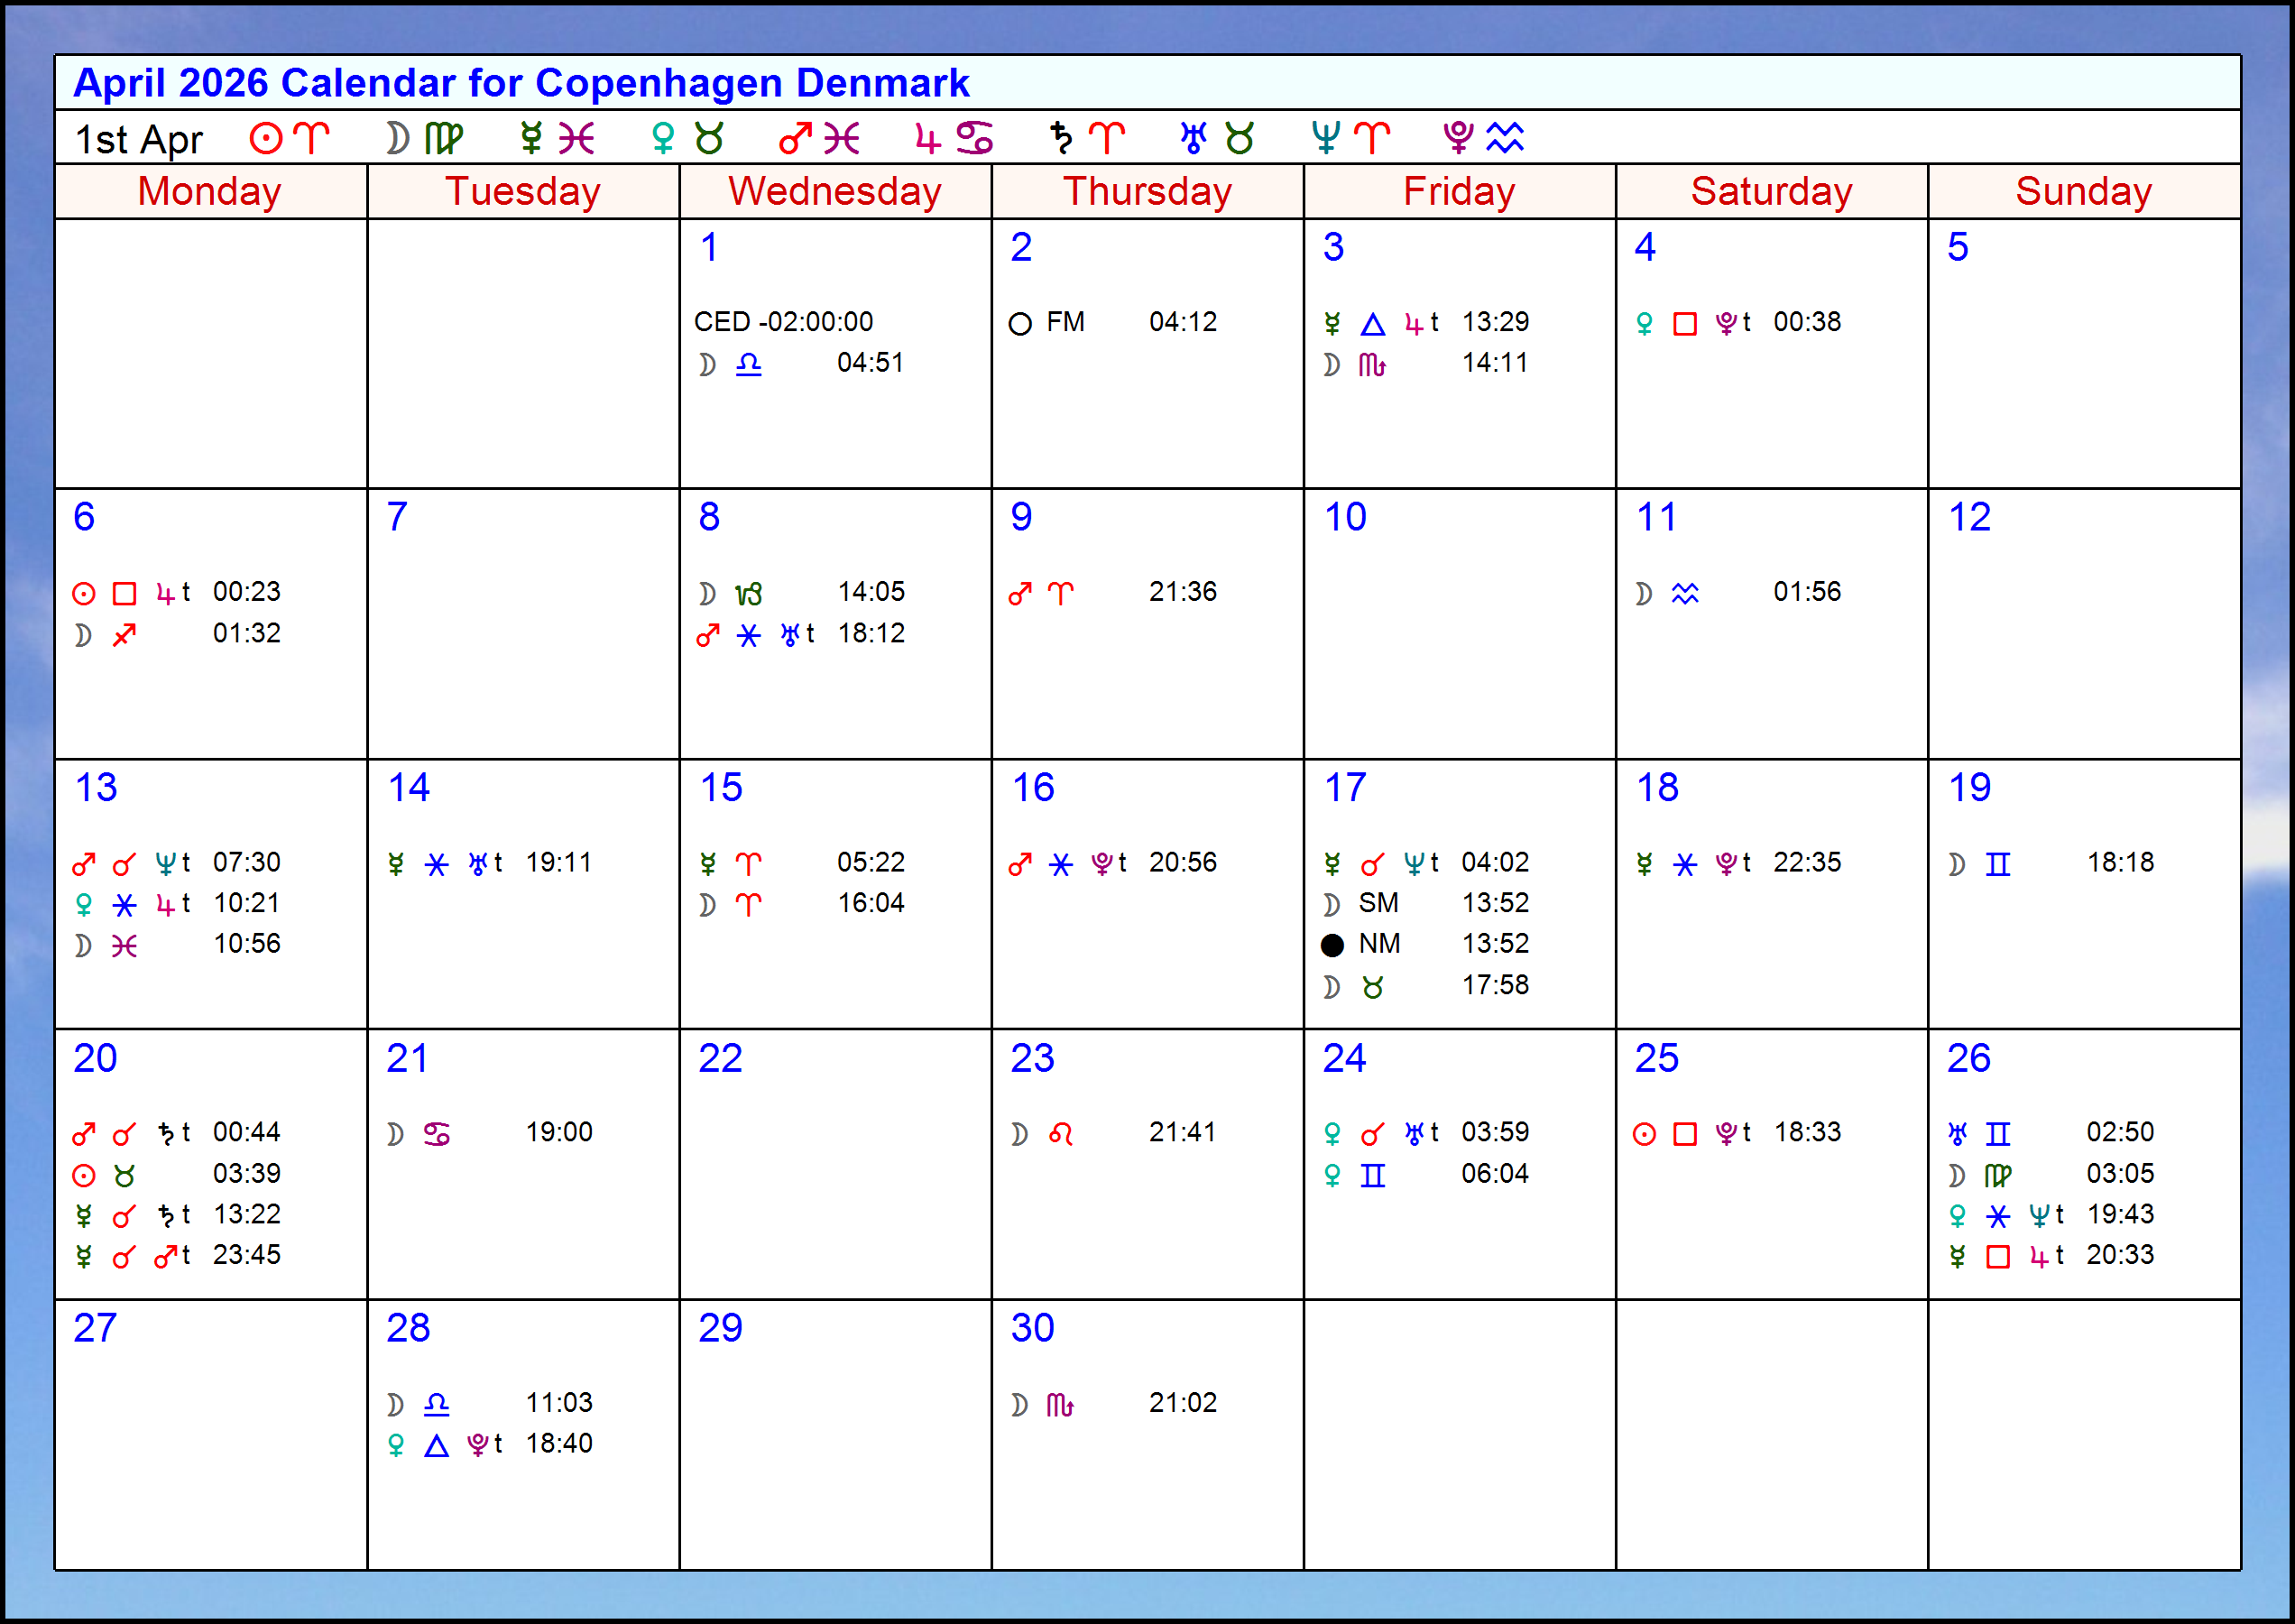2295x1624 pixels.
Task: Click the Taurus sign on April 17 at 17:58
Action: tap(1373, 987)
